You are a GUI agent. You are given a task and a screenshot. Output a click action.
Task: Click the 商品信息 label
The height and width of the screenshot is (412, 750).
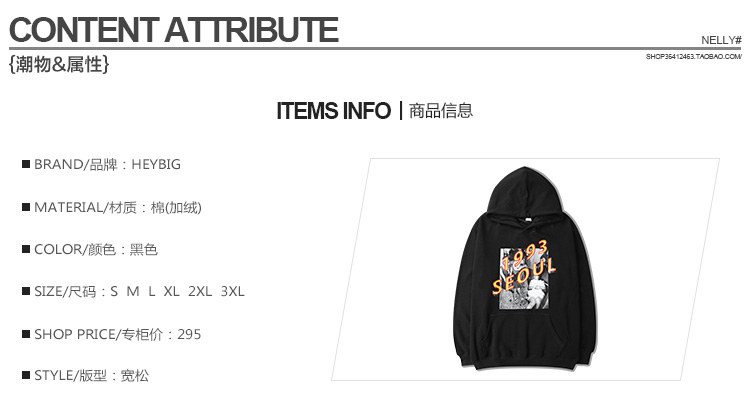tap(441, 111)
